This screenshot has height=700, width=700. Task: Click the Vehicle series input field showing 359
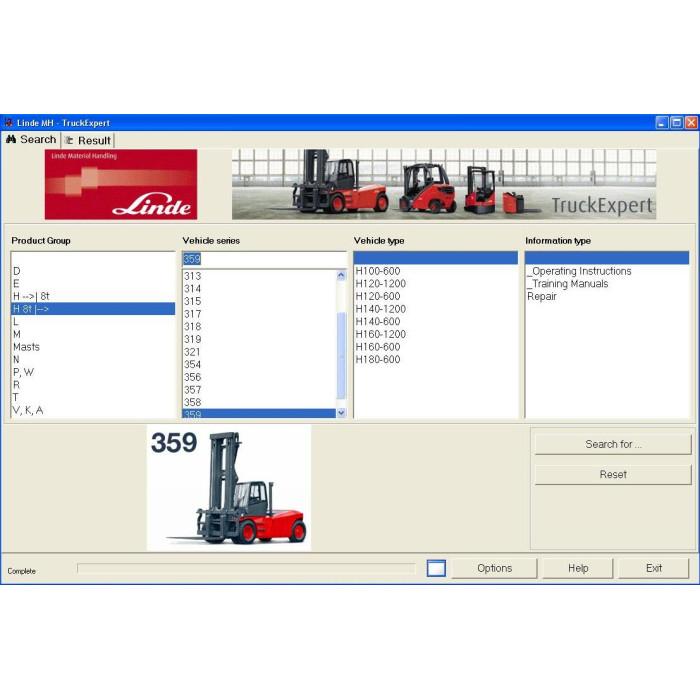click(264, 259)
